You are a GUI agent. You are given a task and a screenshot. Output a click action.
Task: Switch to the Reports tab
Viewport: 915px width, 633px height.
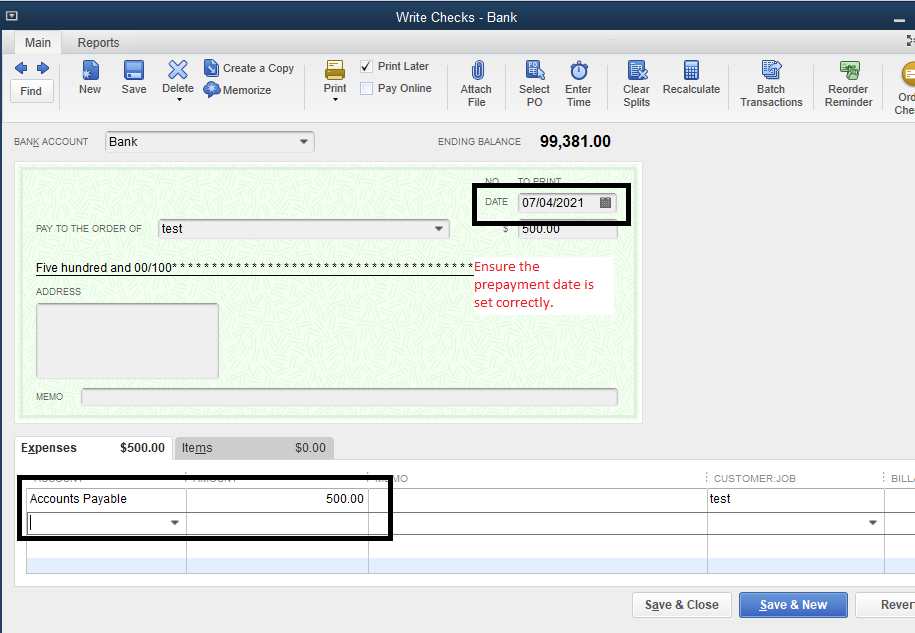98,43
